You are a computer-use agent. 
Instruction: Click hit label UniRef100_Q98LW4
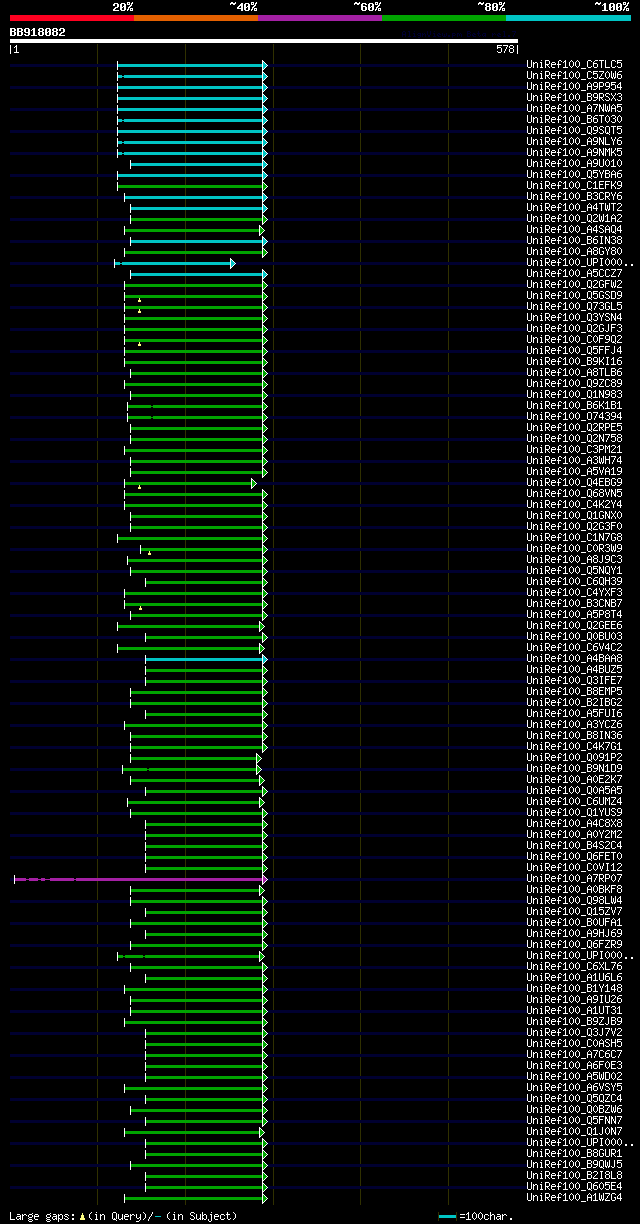[574, 901]
